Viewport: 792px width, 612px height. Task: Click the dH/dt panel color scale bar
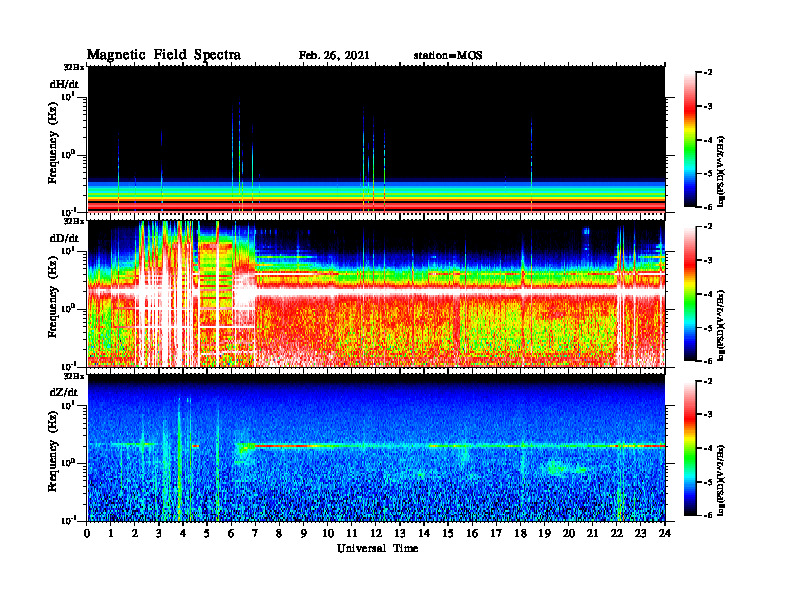[x=690, y=140]
